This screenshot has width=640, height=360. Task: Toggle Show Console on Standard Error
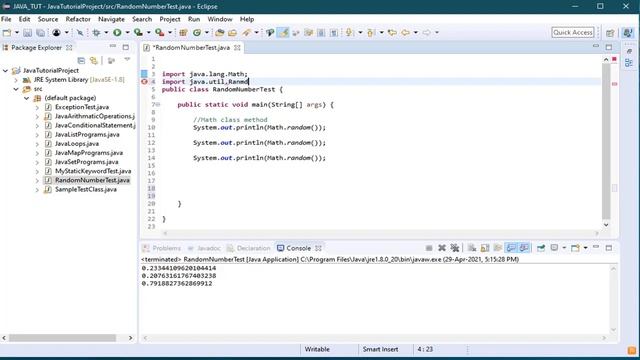pos(524,248)
